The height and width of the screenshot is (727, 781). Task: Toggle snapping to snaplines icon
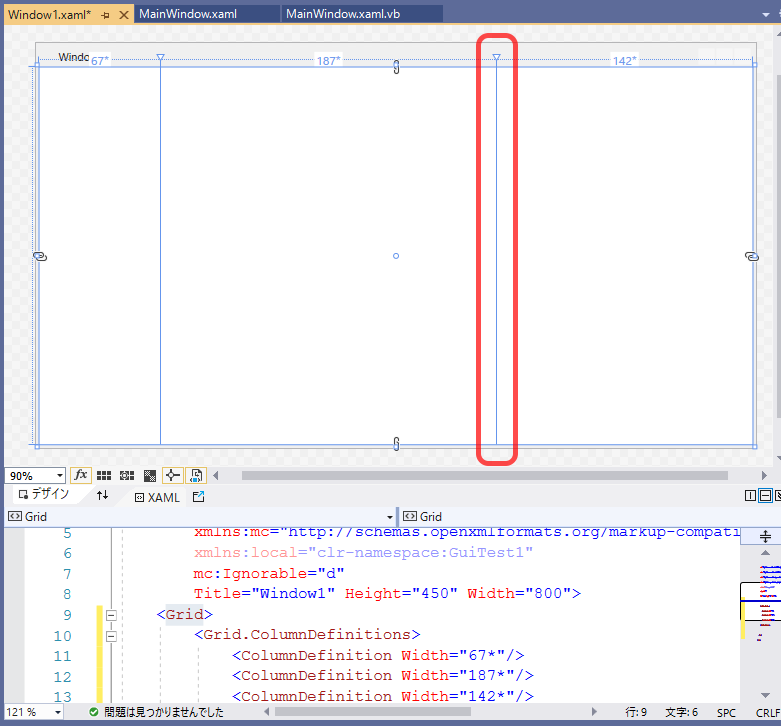pos(172,476)
